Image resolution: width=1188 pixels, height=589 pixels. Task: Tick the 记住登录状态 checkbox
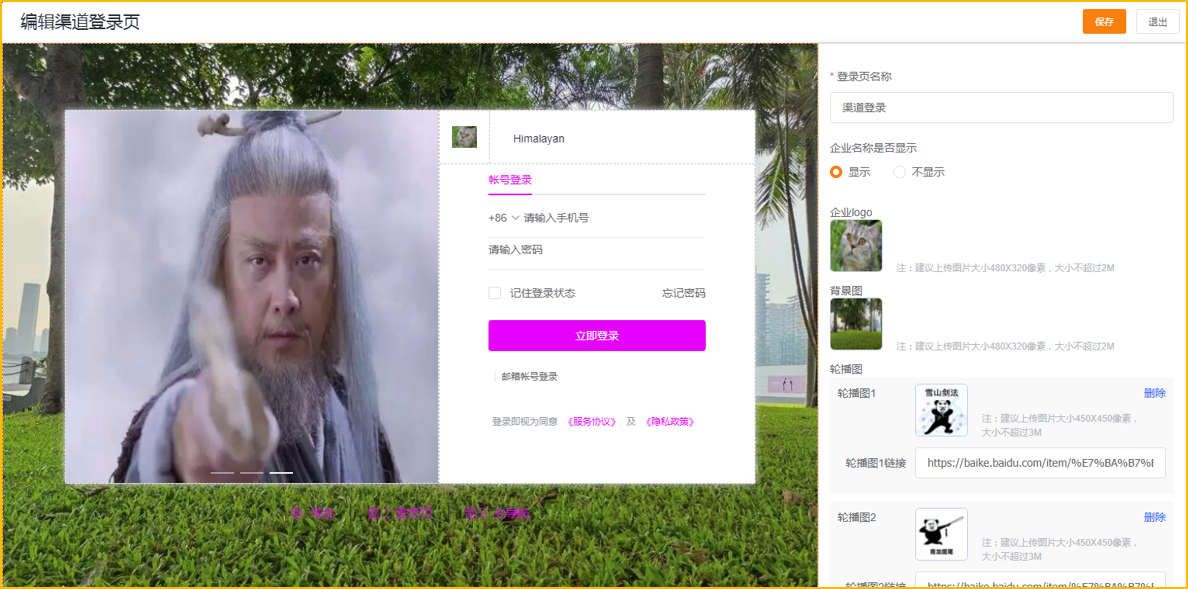coord(495,293)
